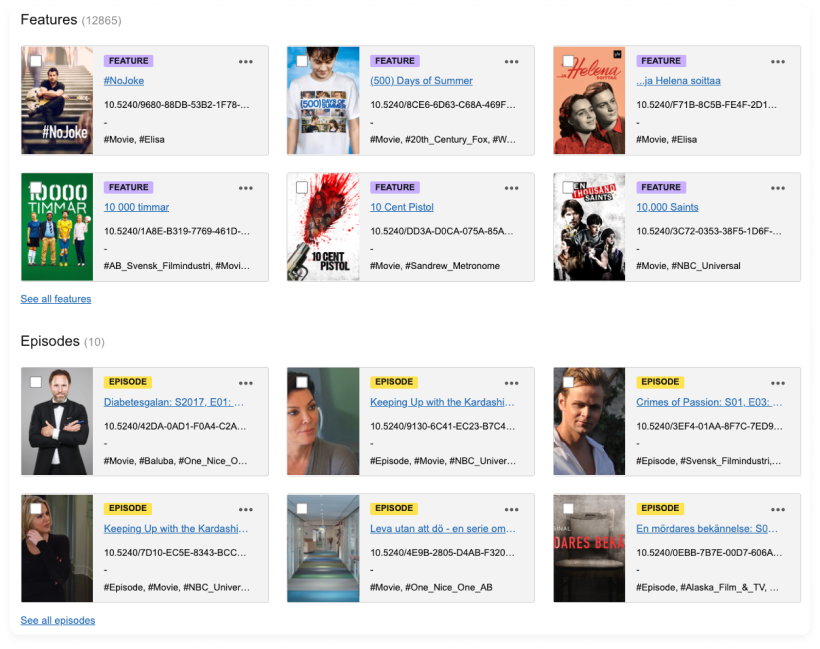Click '#Movie, #Sandrew_Metronome' tags text
The height and width of the screenshot is (649, 820).
(435, 266)
